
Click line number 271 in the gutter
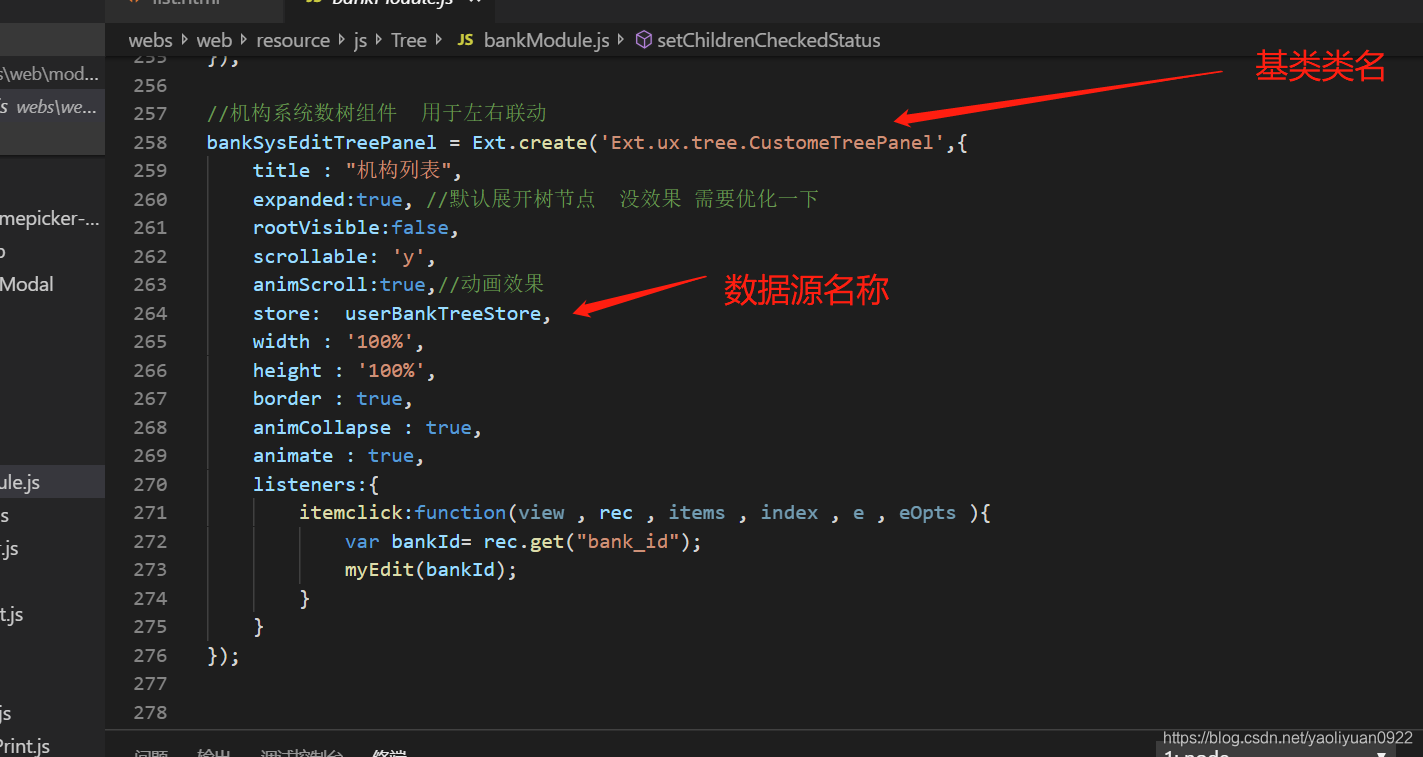point(150,512)
